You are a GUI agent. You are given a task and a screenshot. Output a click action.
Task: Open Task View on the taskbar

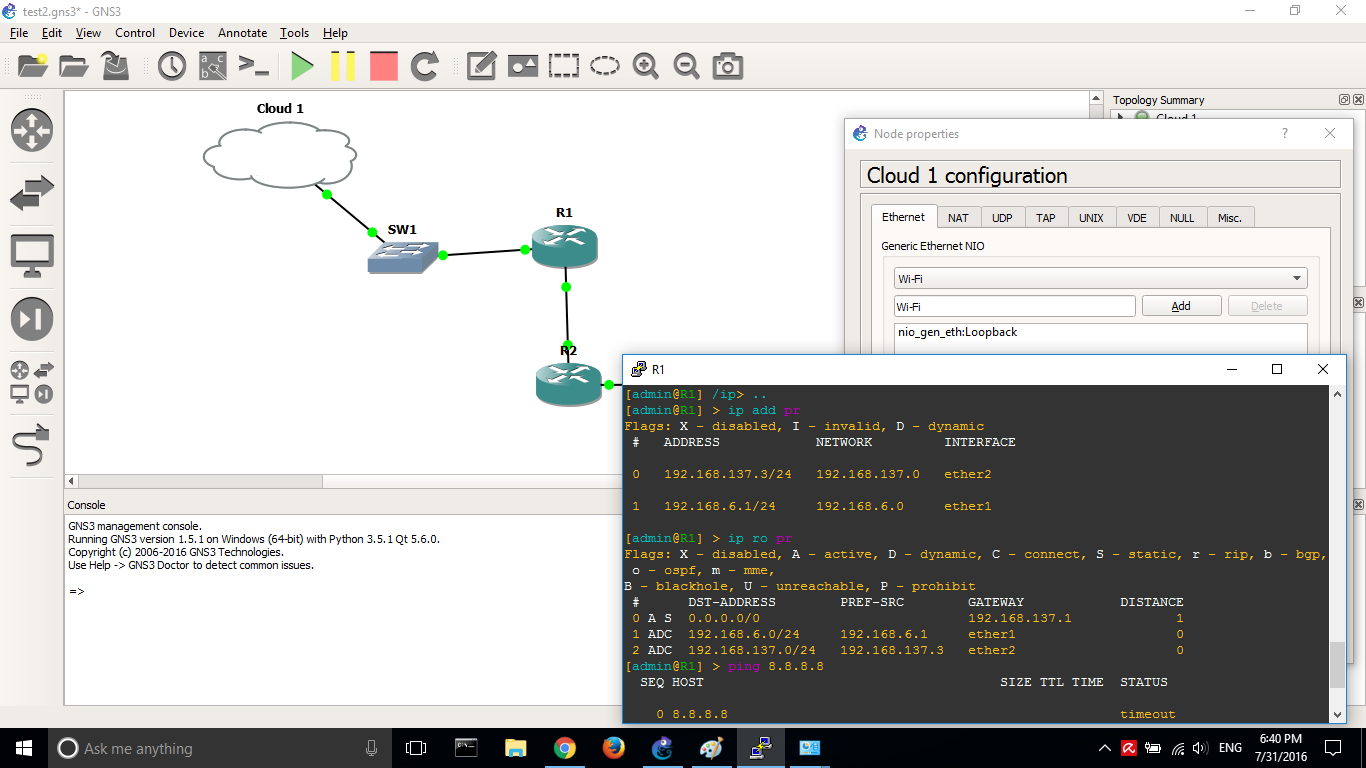(416, 748)
